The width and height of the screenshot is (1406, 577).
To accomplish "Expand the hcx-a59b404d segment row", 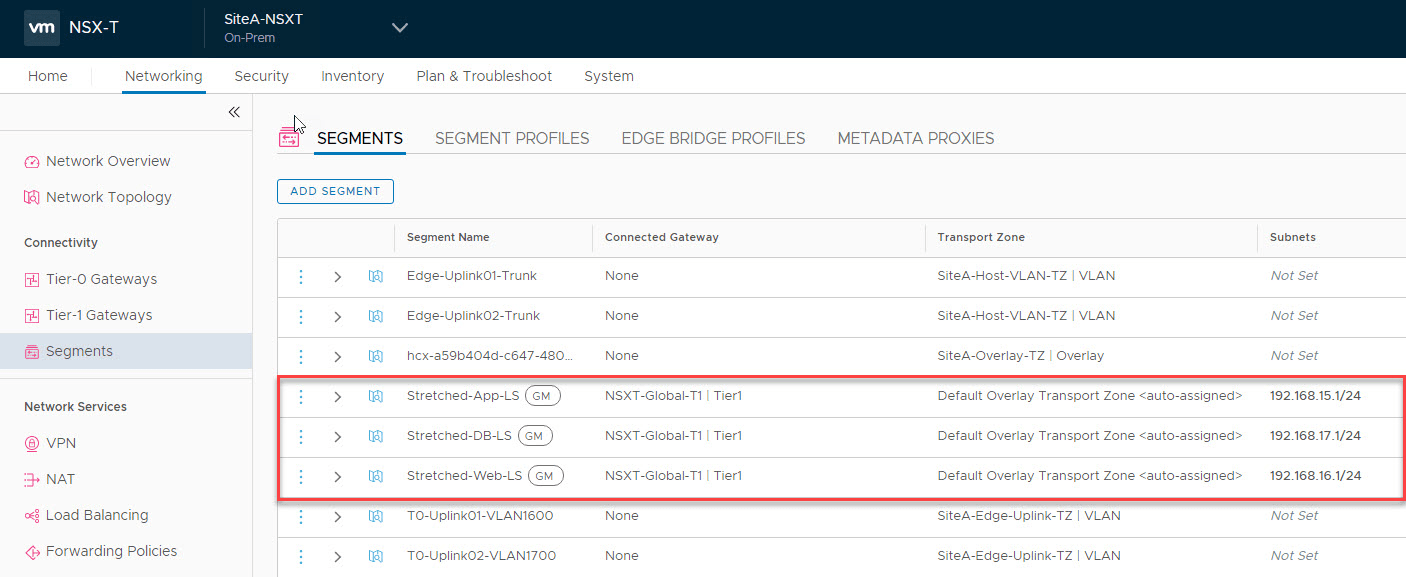I will (338, 356).
